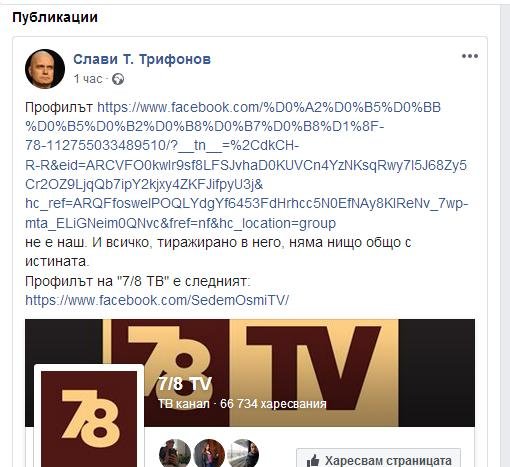Follow the facebook.com/SedemOsmiTV/ link

(x=157, y=300)
